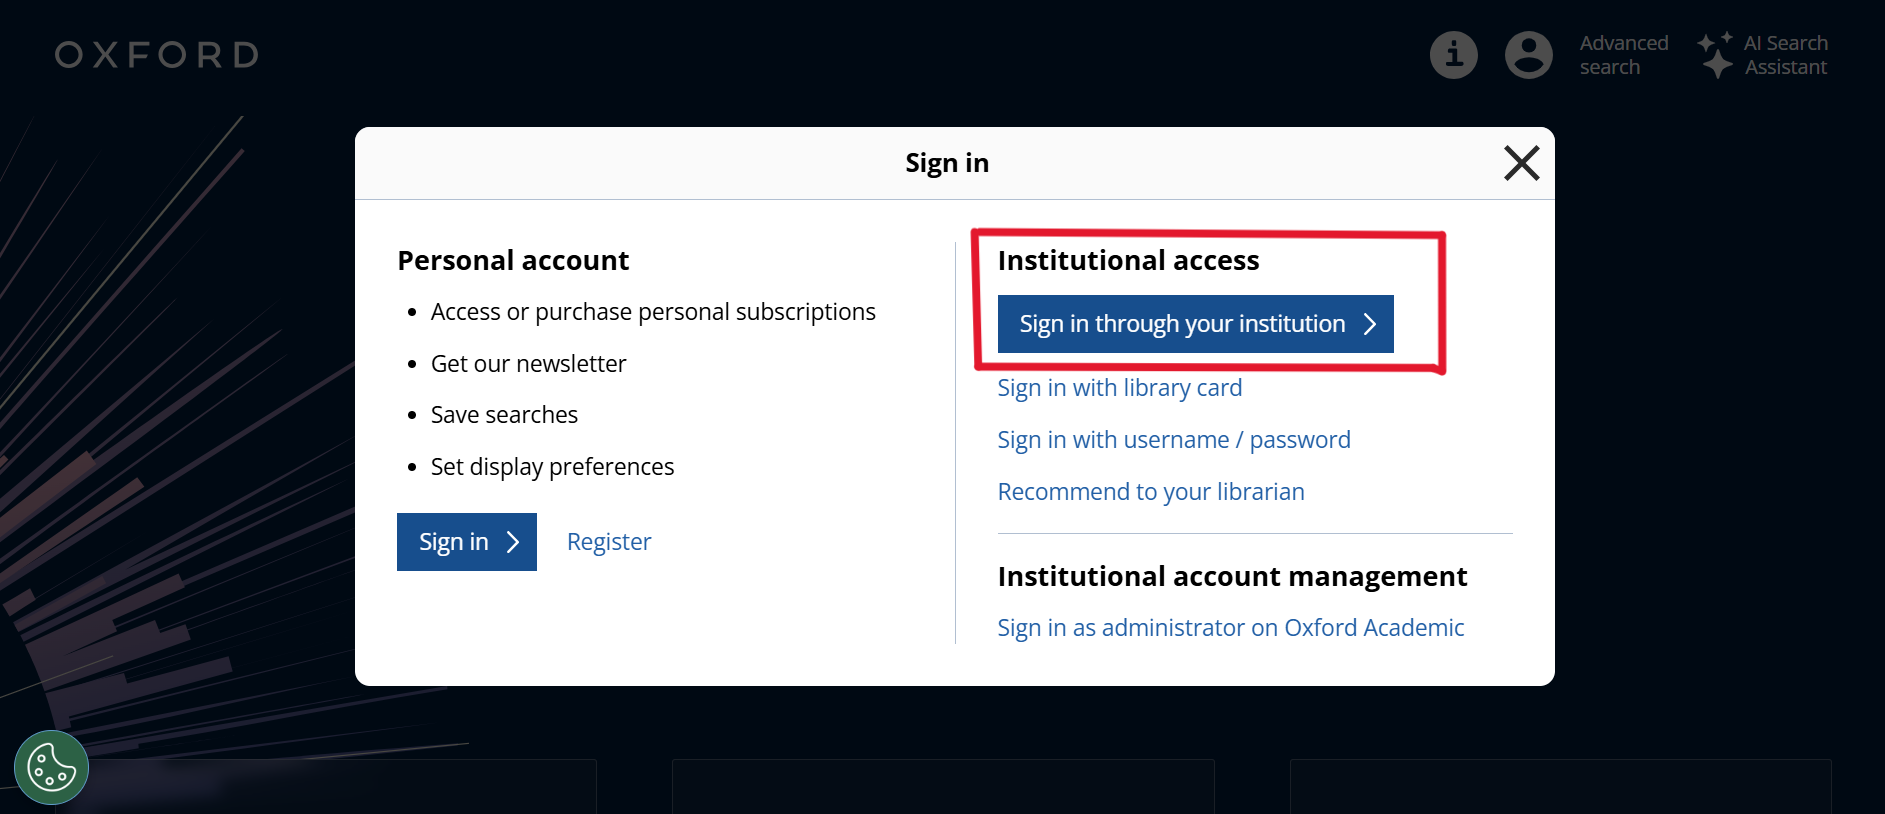Click the Institutional access heading
The height and width of the screenshot is (814, 1885).
(x=1128, y=261)
